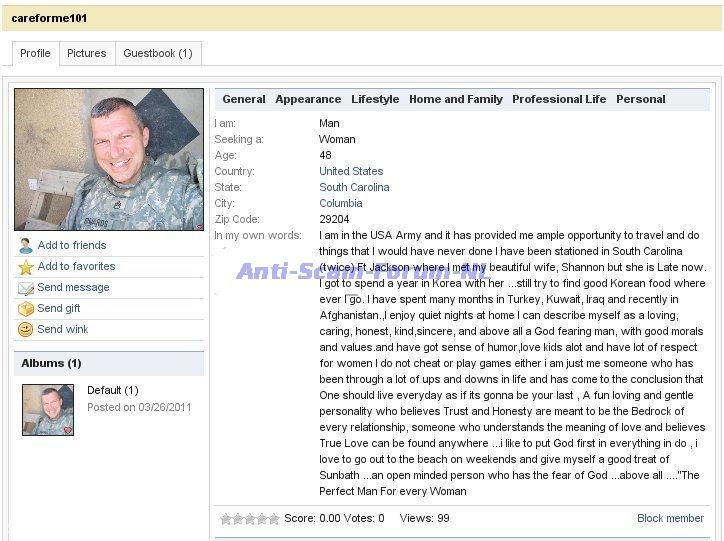Click the Send message envelope icon
This screenshot has width=724, height=541.
pos(26,288)
